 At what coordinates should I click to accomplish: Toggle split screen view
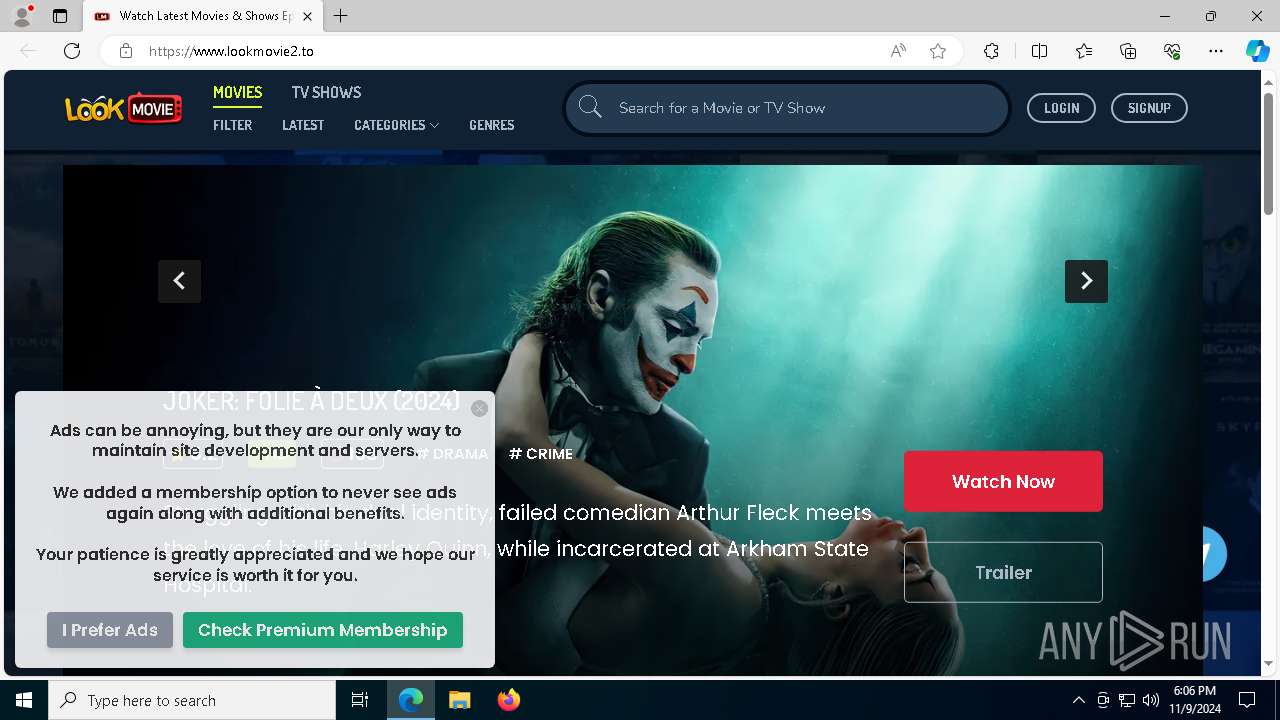1039,51
